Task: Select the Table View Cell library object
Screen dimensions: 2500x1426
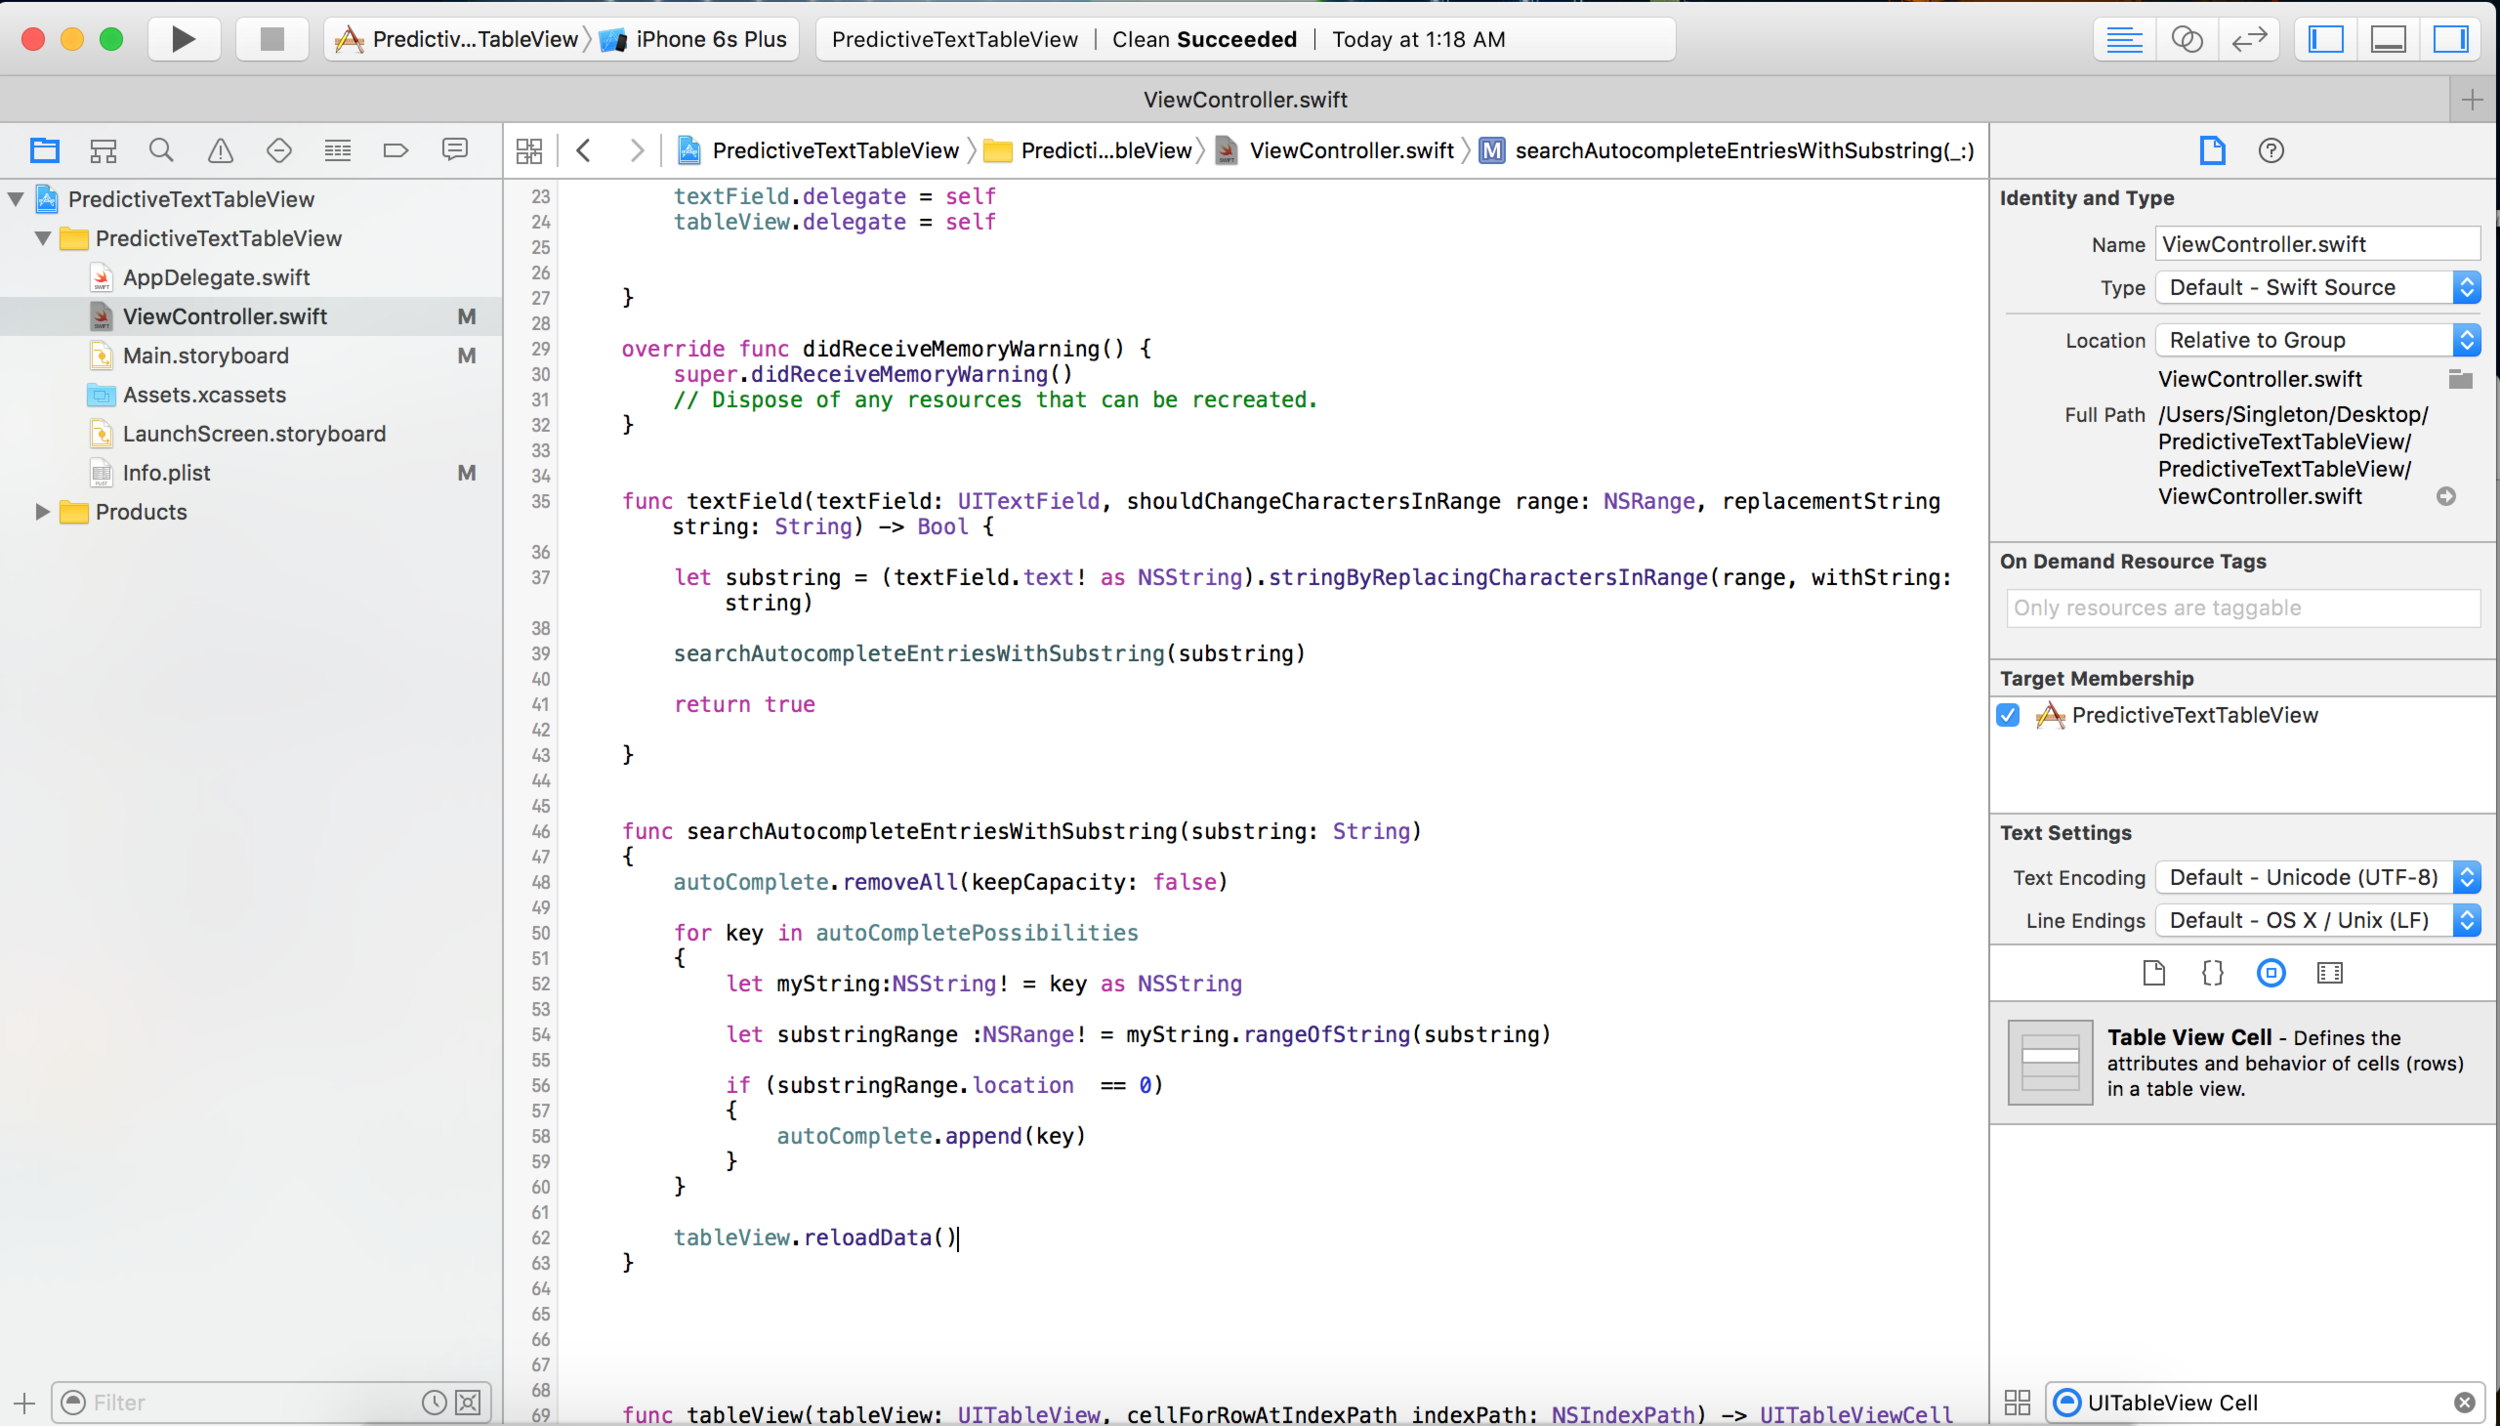Action: pos(2242,1062)
